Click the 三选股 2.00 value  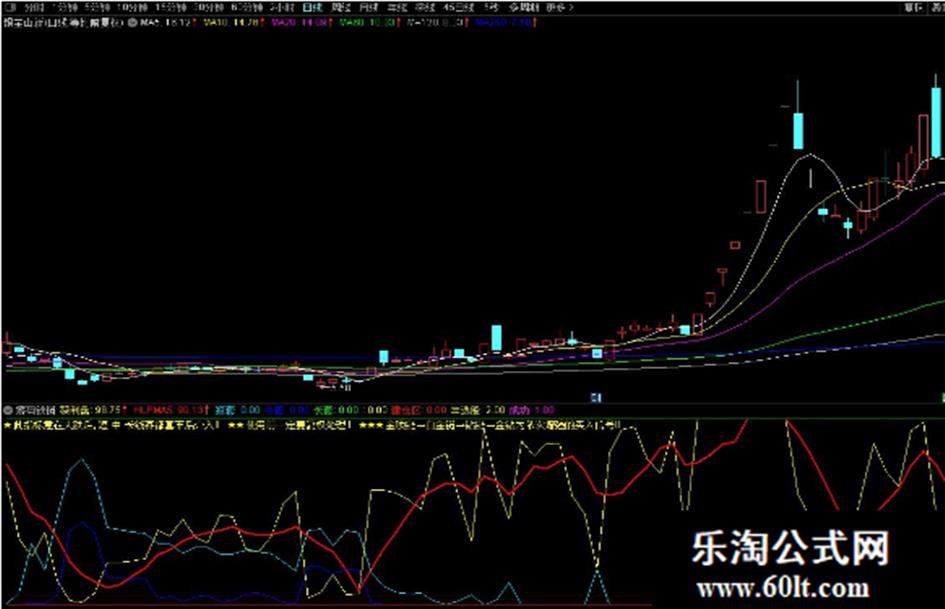[x=478, y=410]
